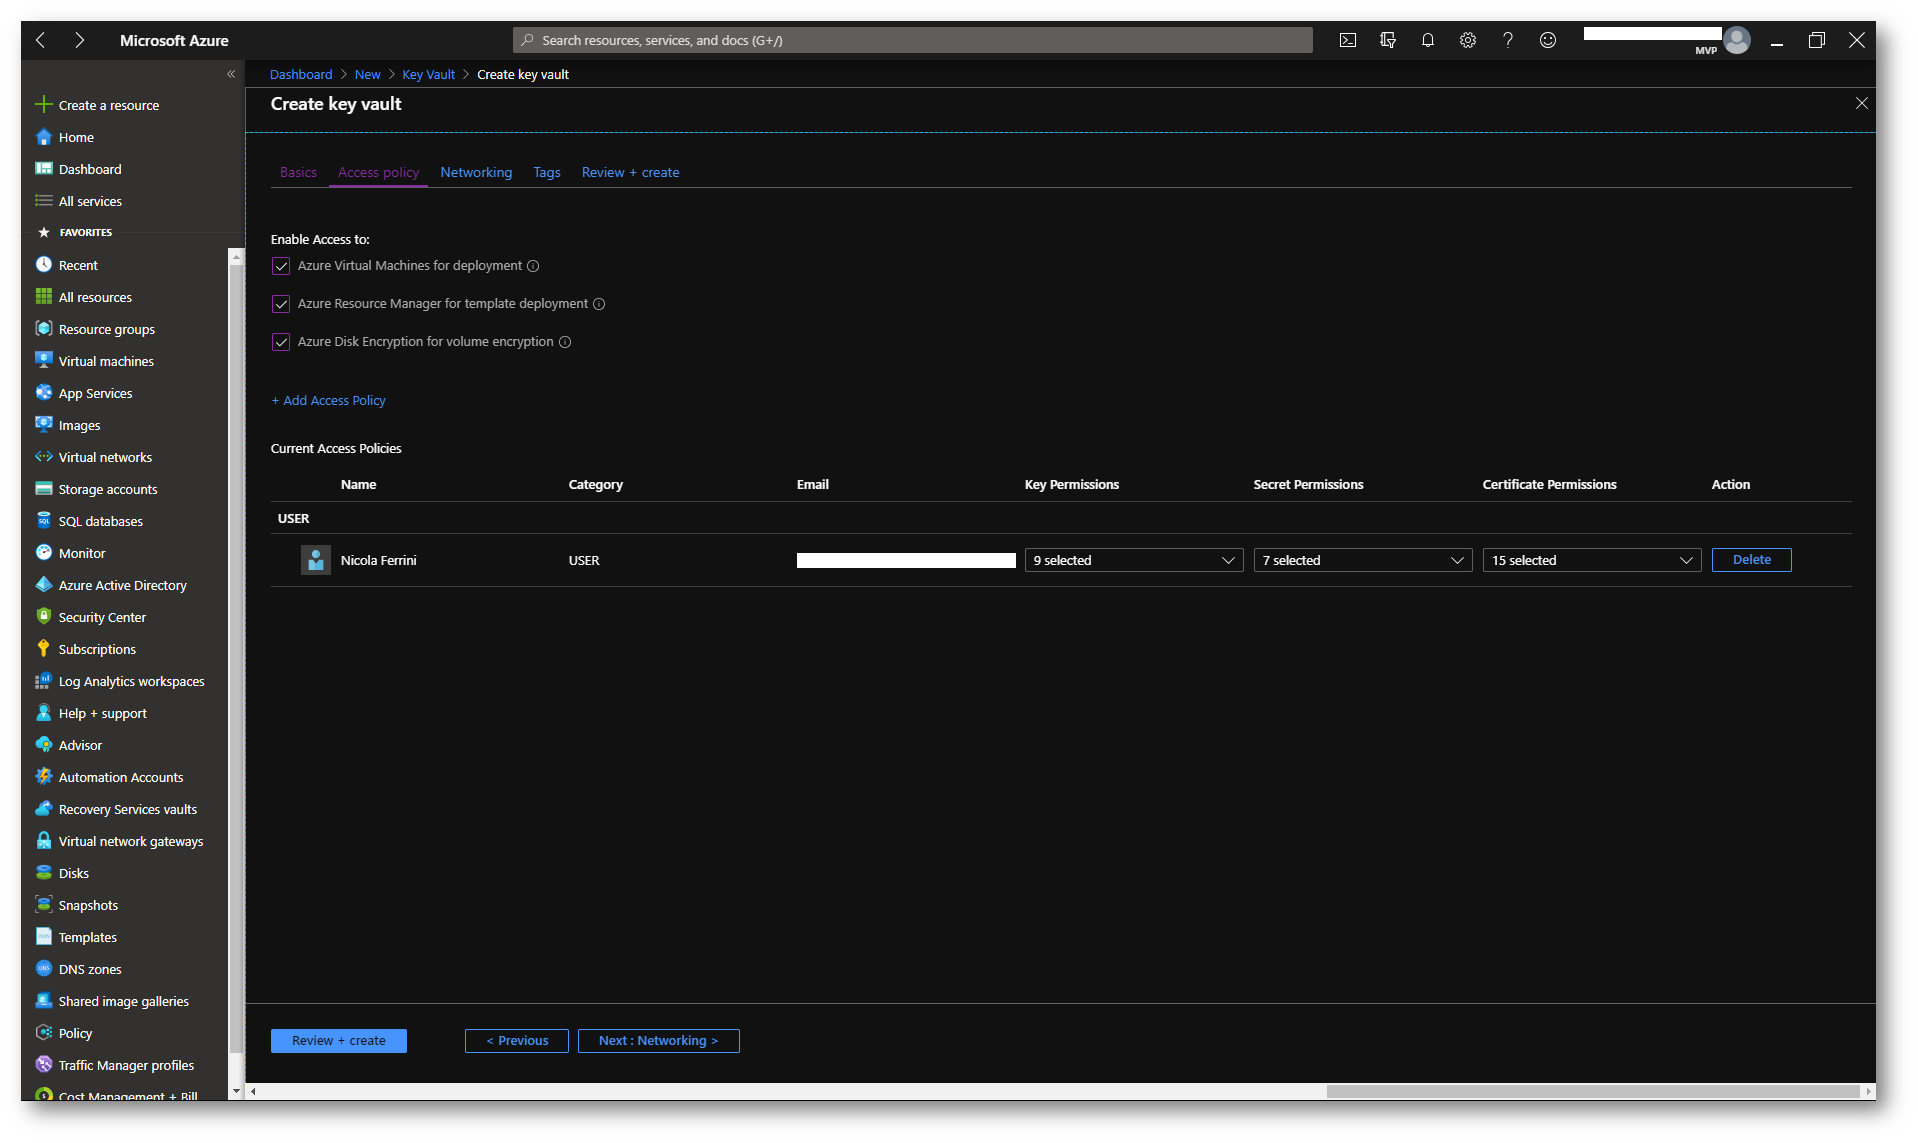Uncheck Azure Resource Manager for template deployment

pyautogui.click(x=281, y=304)
